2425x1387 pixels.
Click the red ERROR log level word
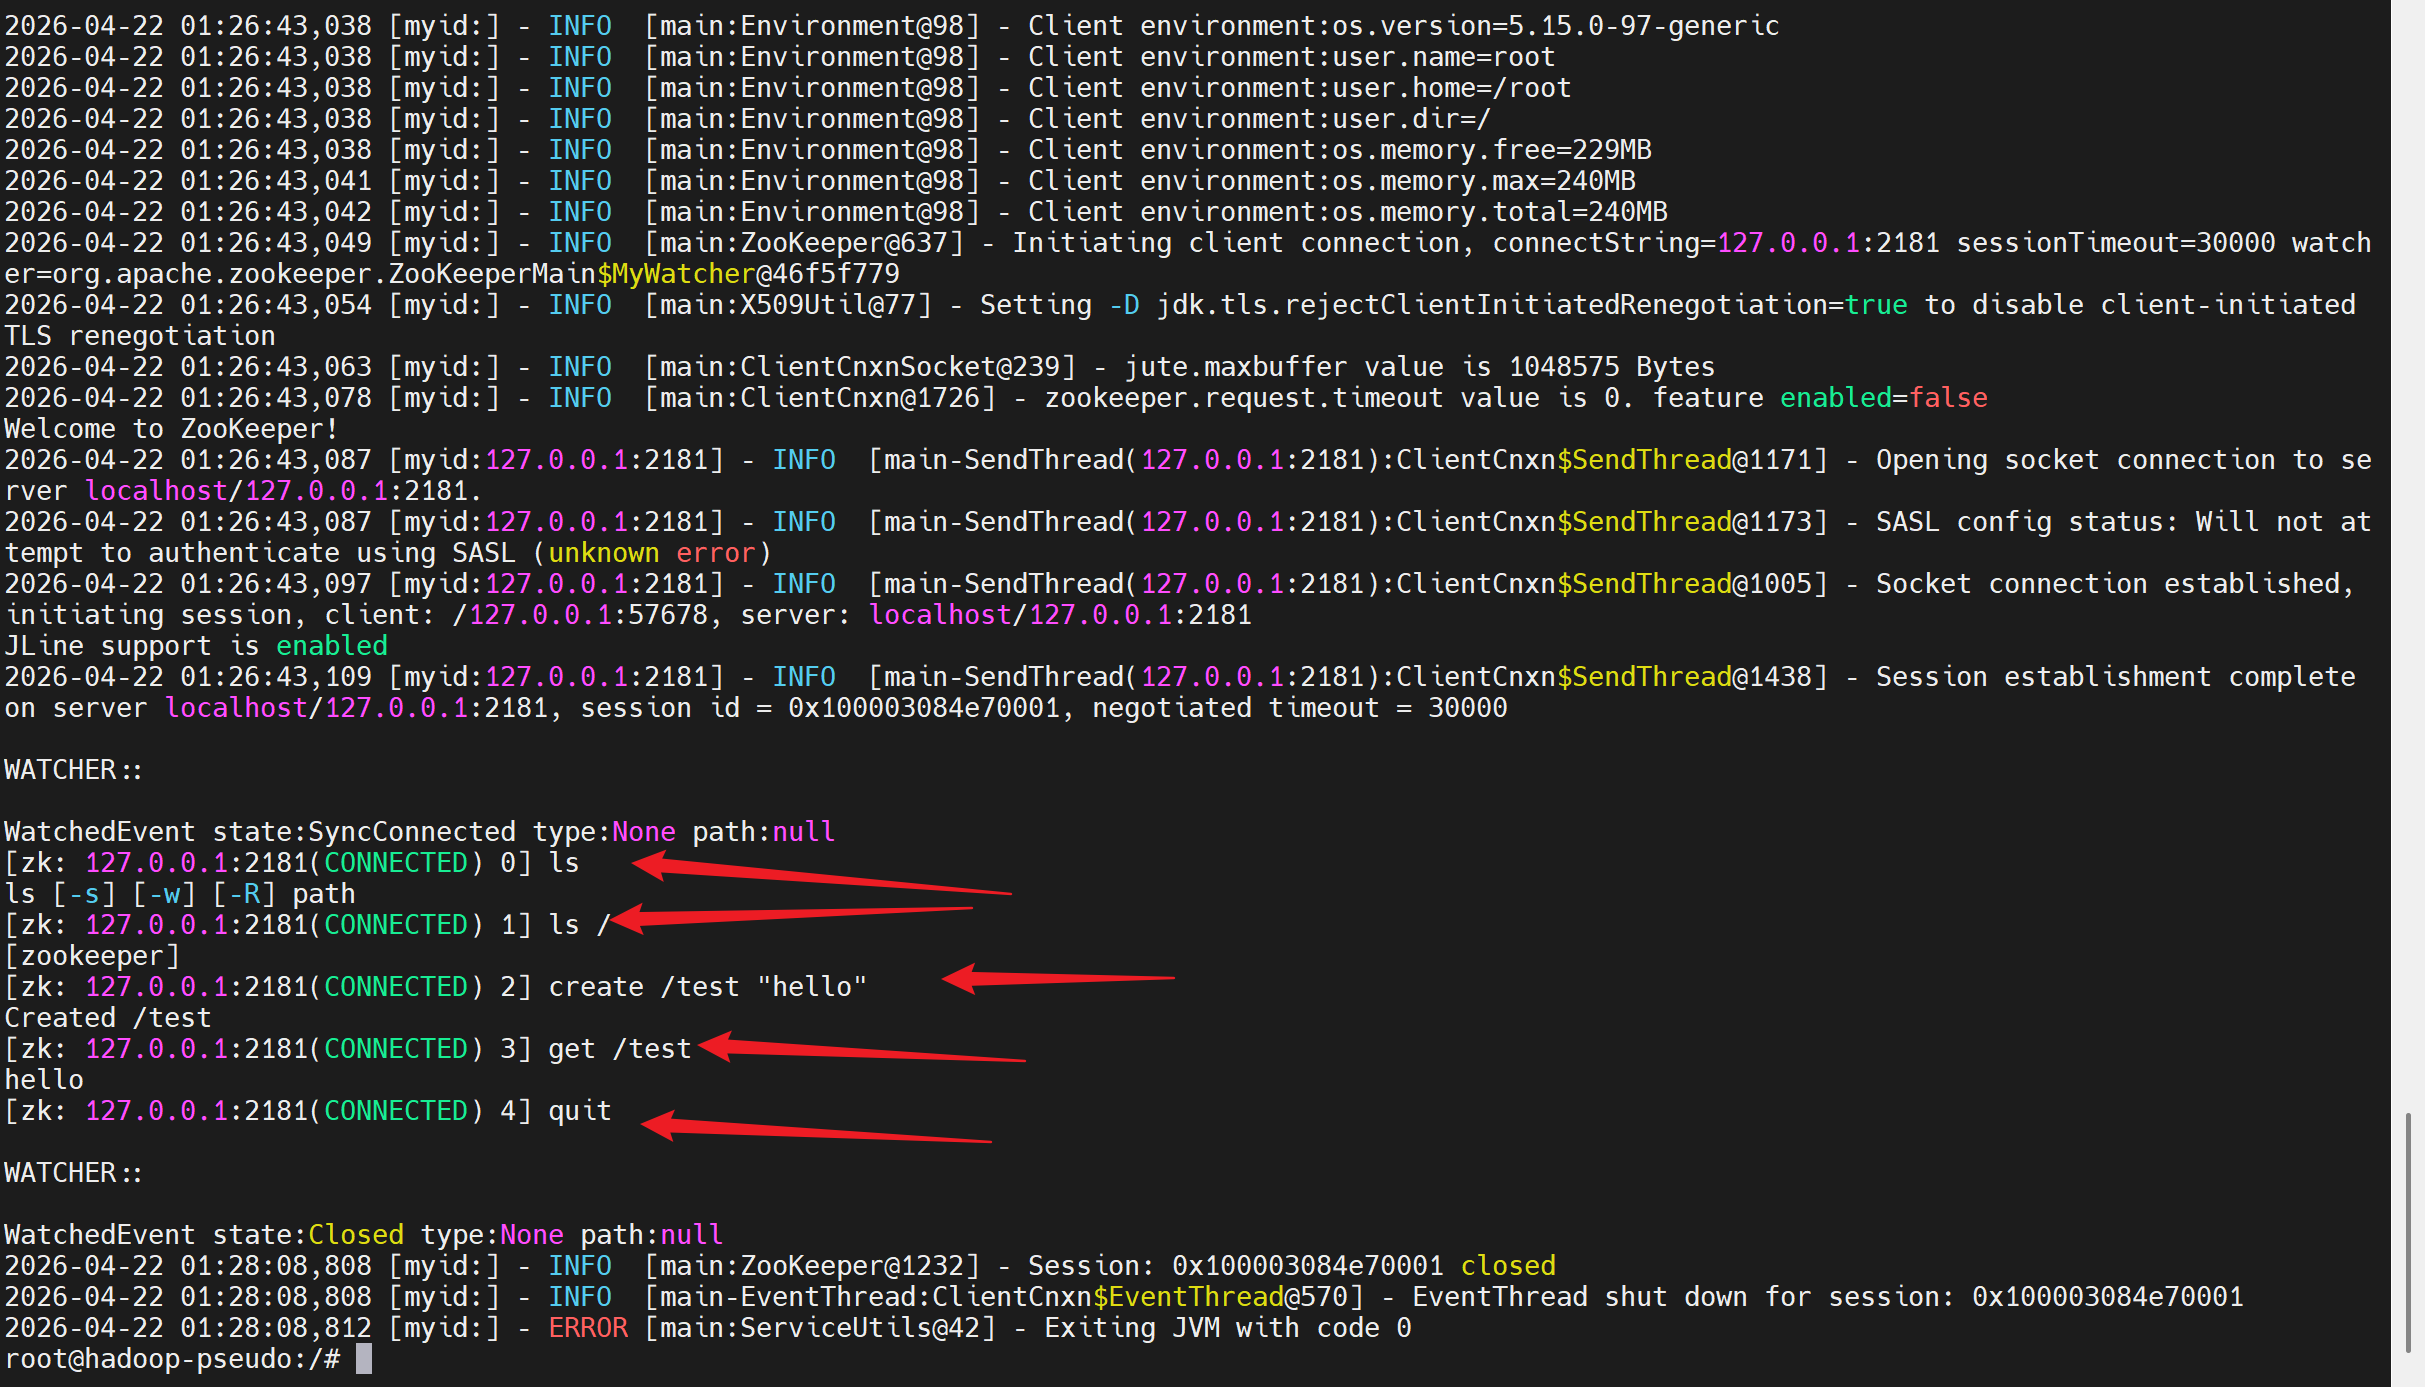click(x=587, y=1327)
